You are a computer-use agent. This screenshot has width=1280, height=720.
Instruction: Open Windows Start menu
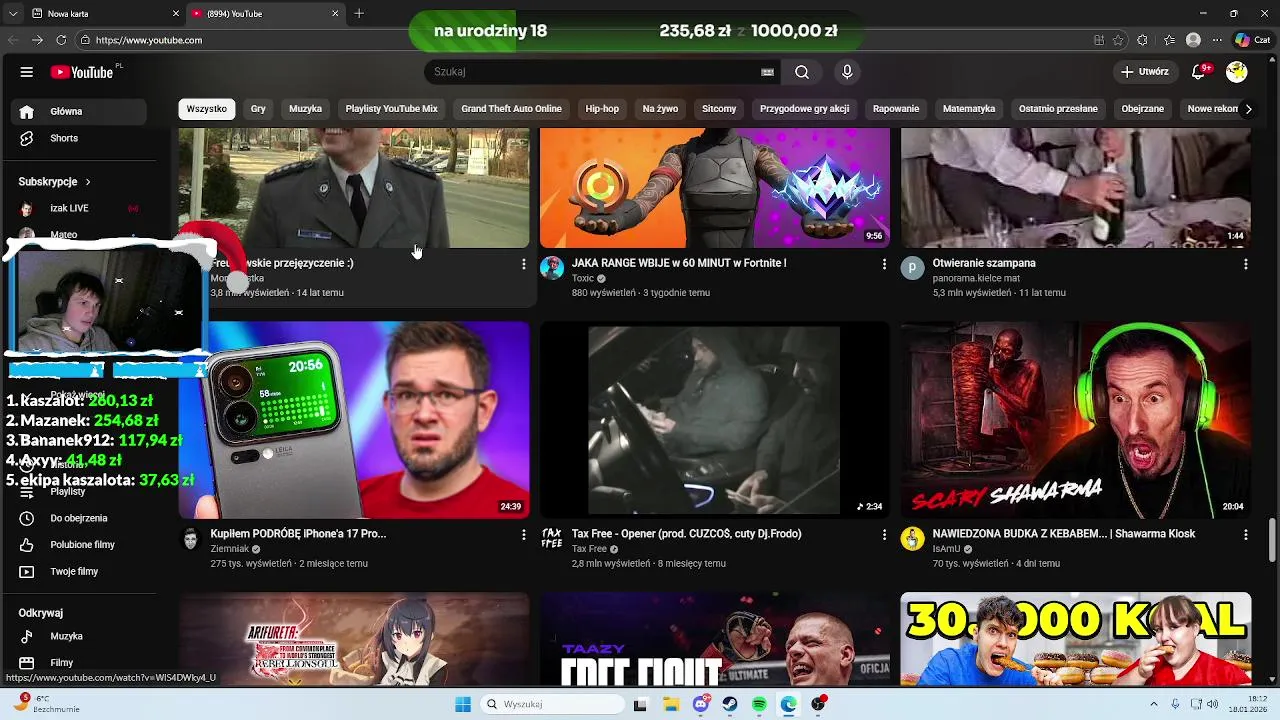pyautogui.click(x=463, y=704)
